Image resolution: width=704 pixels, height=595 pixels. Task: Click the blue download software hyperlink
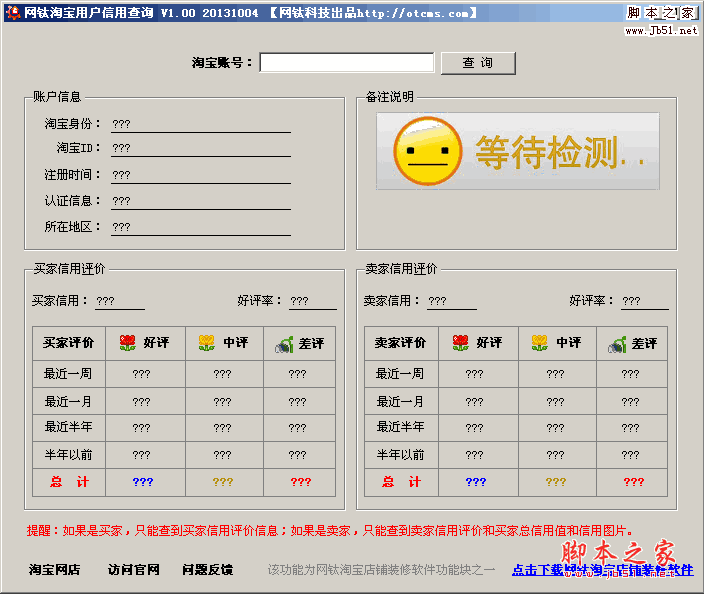603,570
